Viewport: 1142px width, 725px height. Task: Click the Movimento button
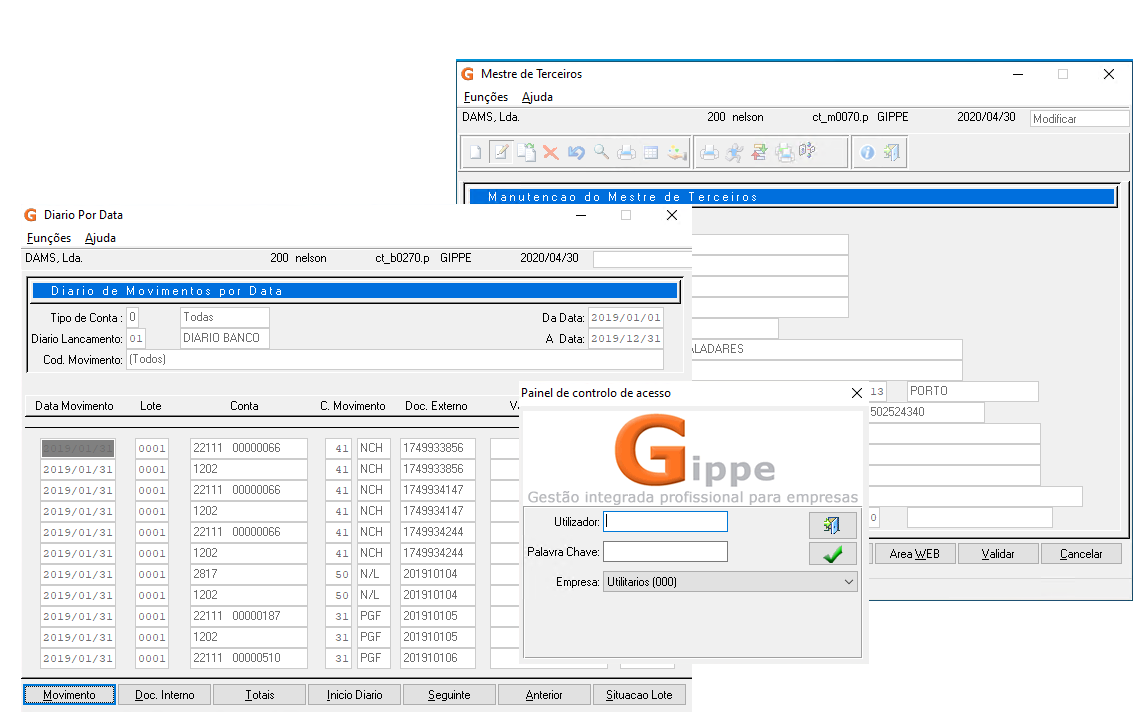(69, 695)
